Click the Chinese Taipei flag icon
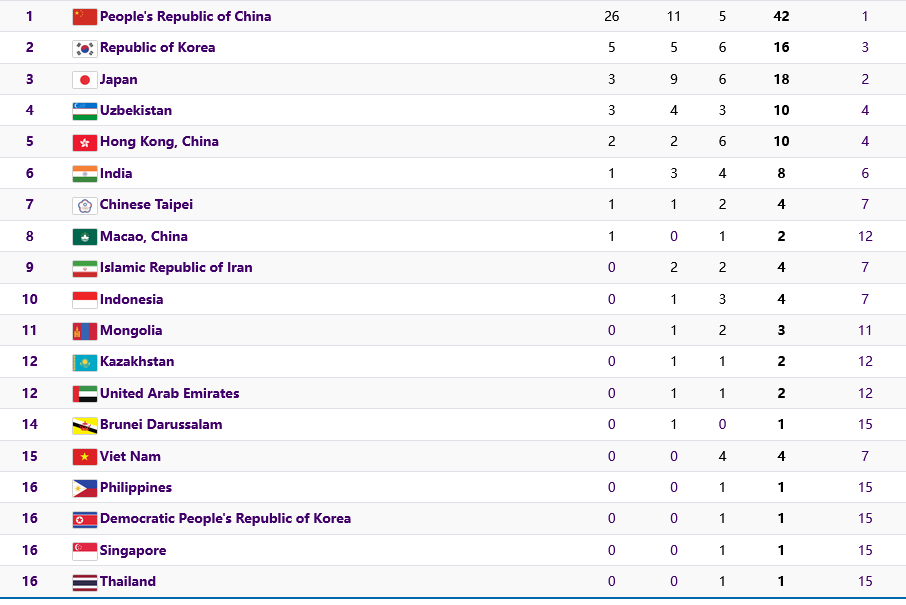 click(84, 205)
